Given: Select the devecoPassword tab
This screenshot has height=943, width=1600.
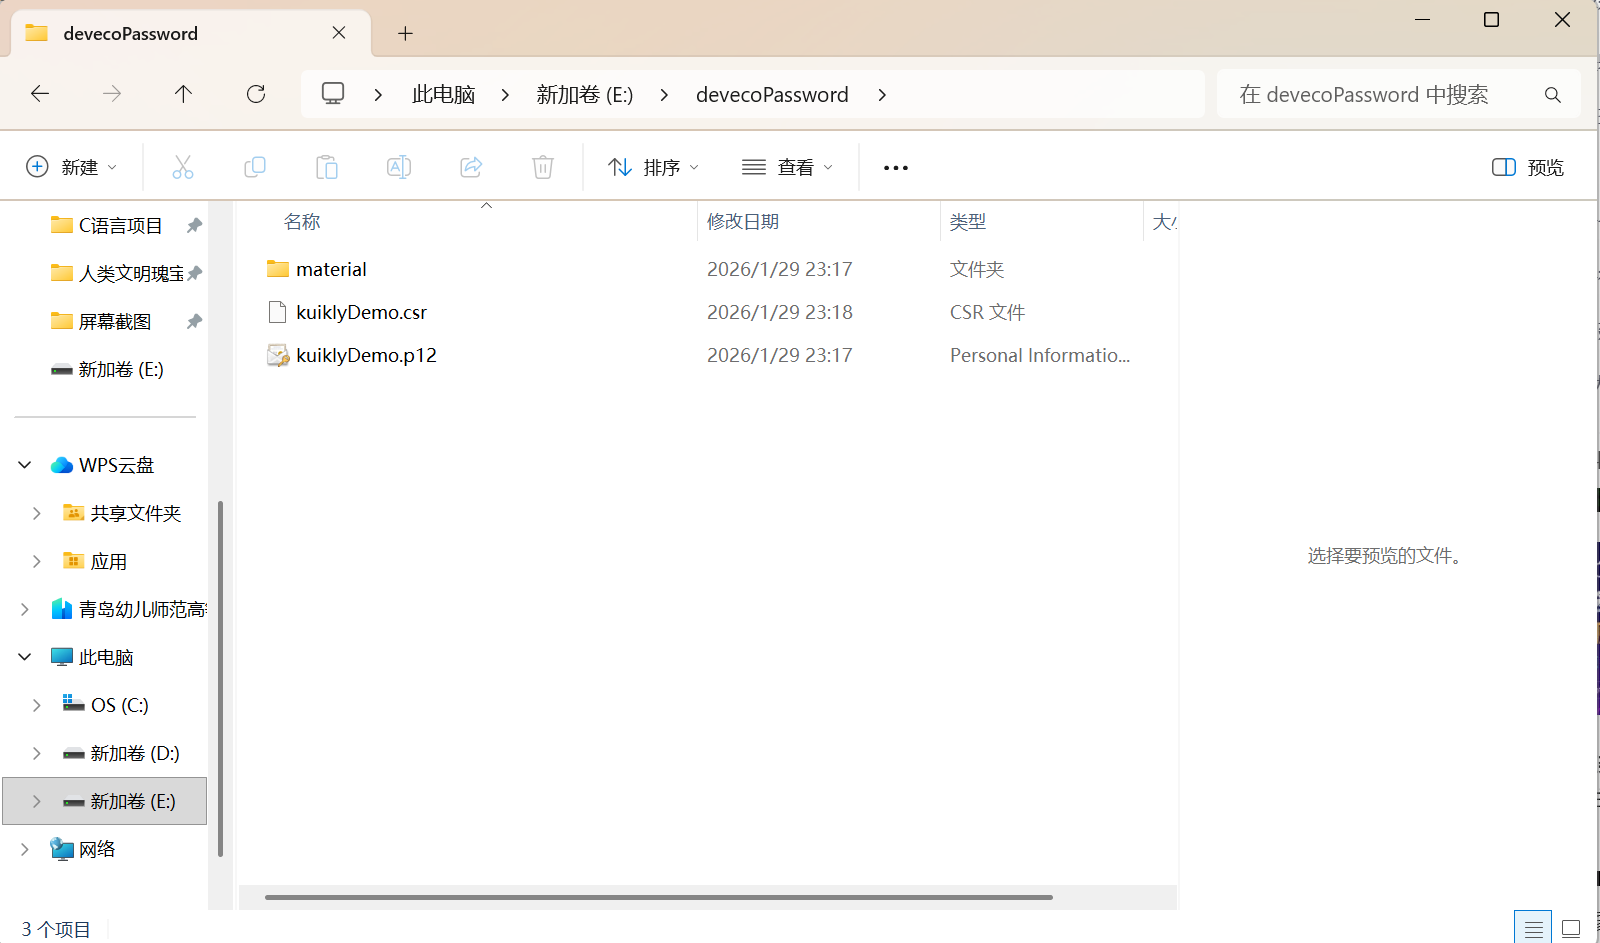Looking at the screenshot, I should (190, 34).
